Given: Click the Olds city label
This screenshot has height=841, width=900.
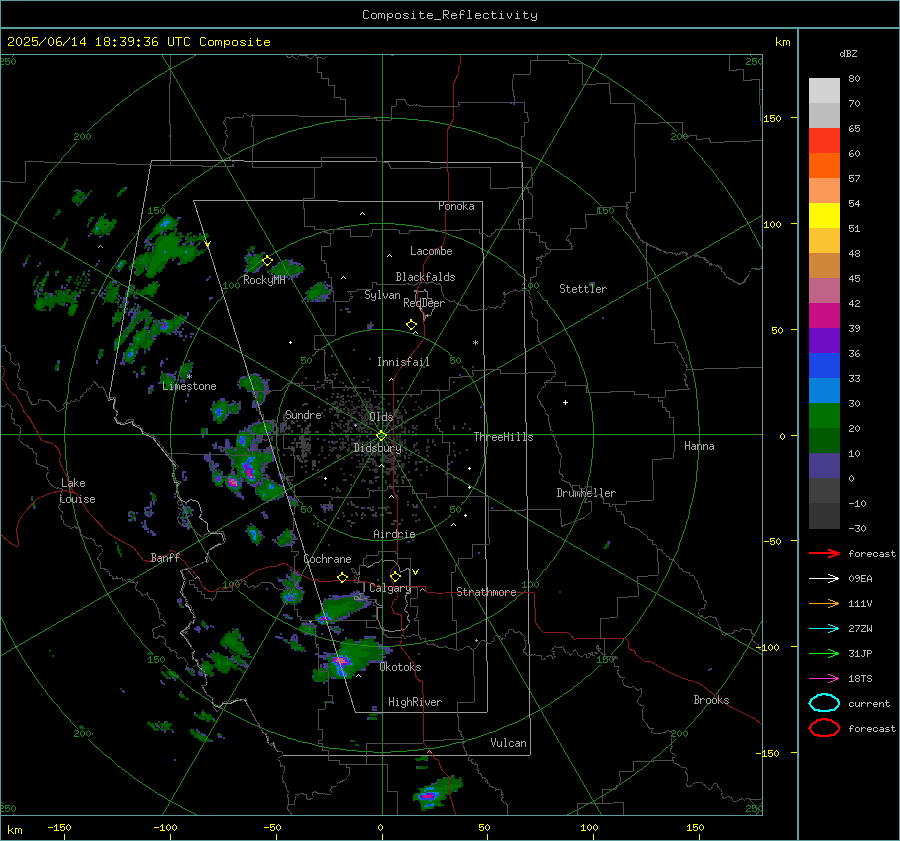Looking at the screenshot, I should click(381, 417).
